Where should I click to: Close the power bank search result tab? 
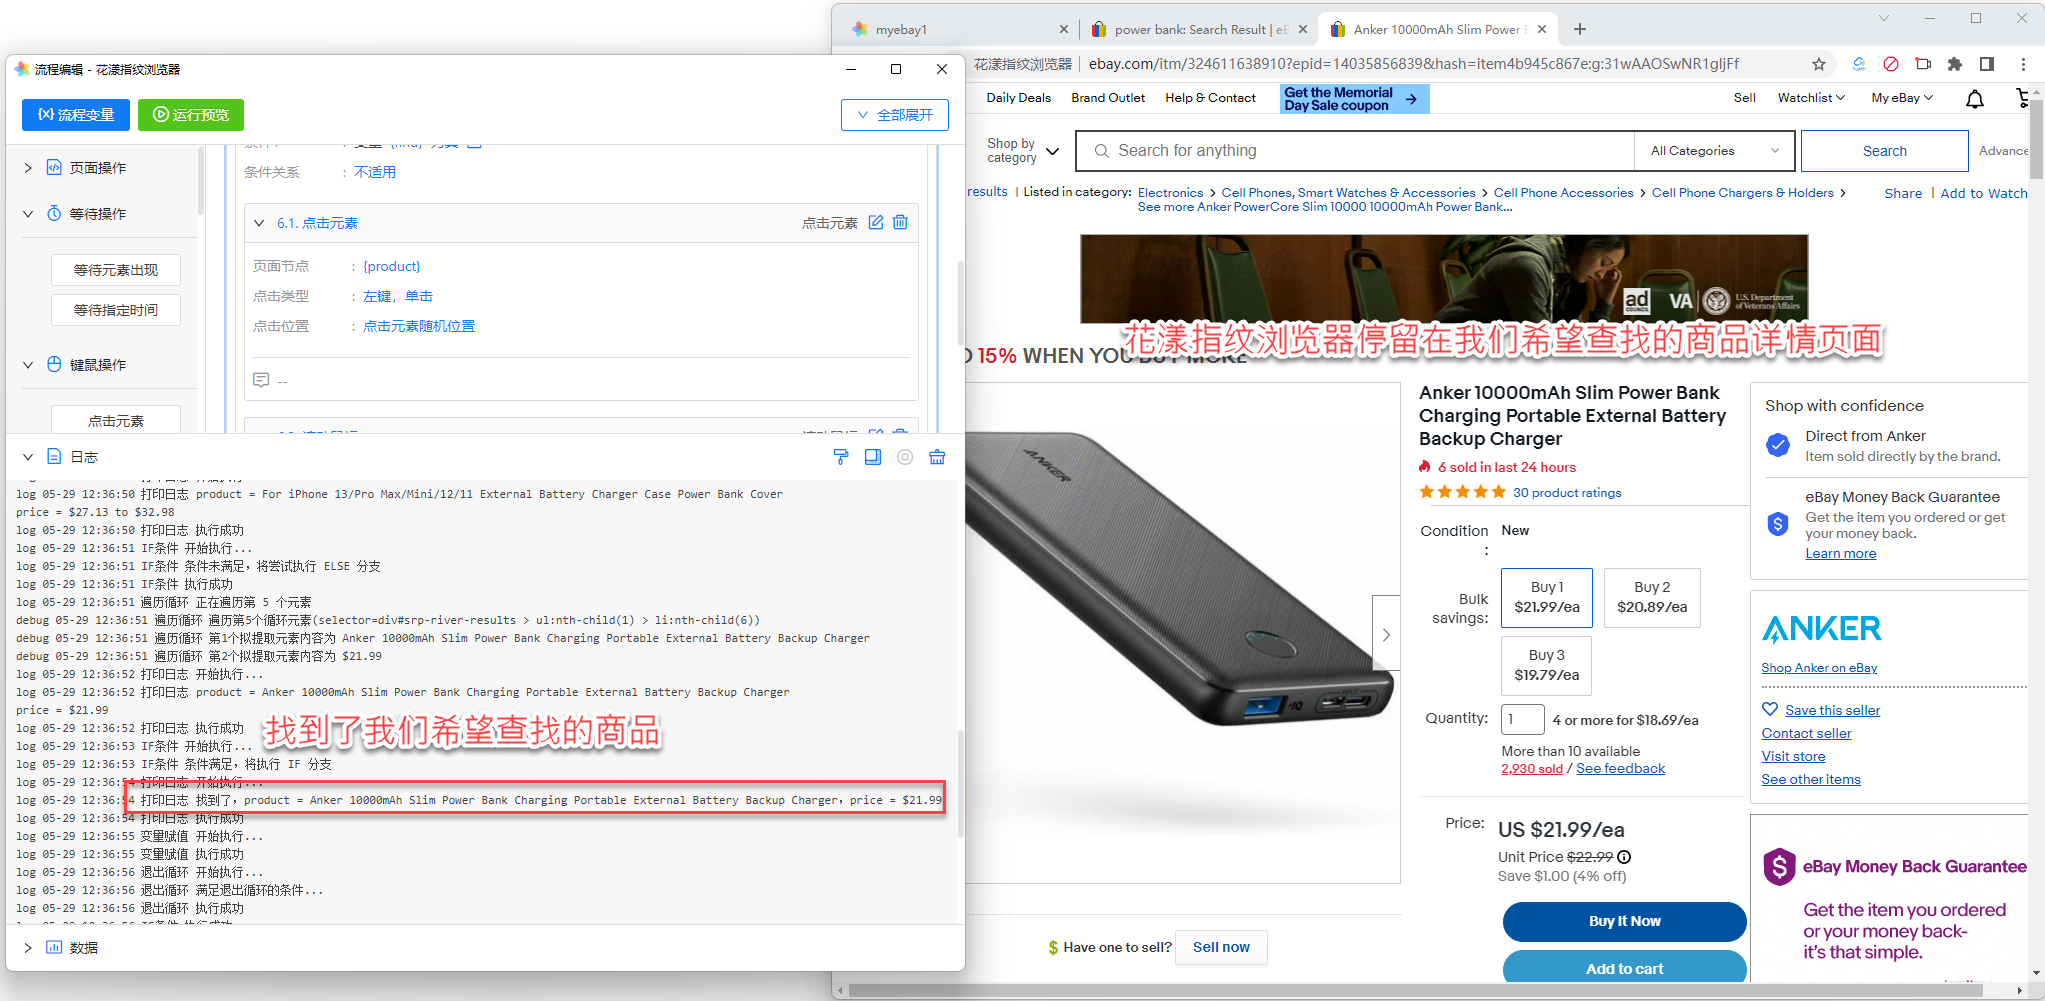click(1303, 29)
